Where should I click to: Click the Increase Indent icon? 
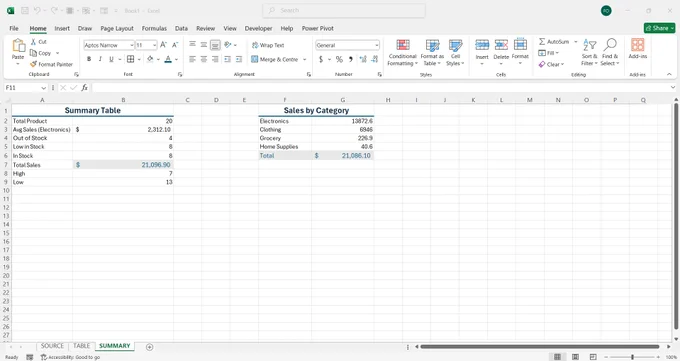tap(239, 59)
